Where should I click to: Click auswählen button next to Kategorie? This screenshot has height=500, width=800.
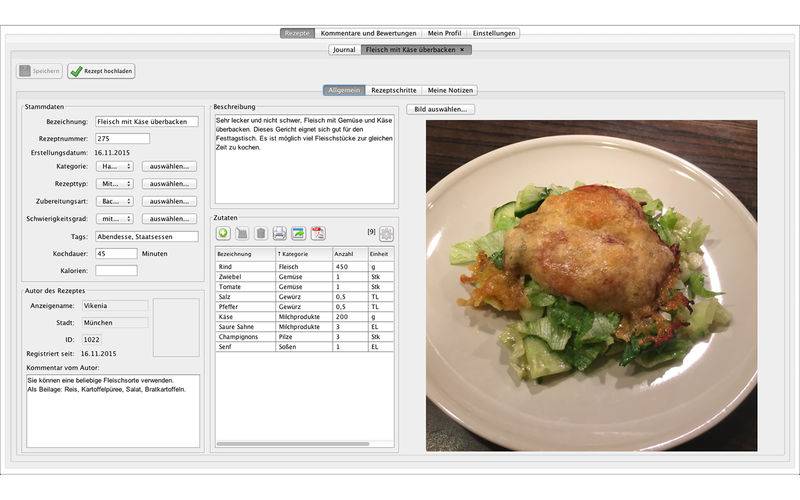click(169, 166)
